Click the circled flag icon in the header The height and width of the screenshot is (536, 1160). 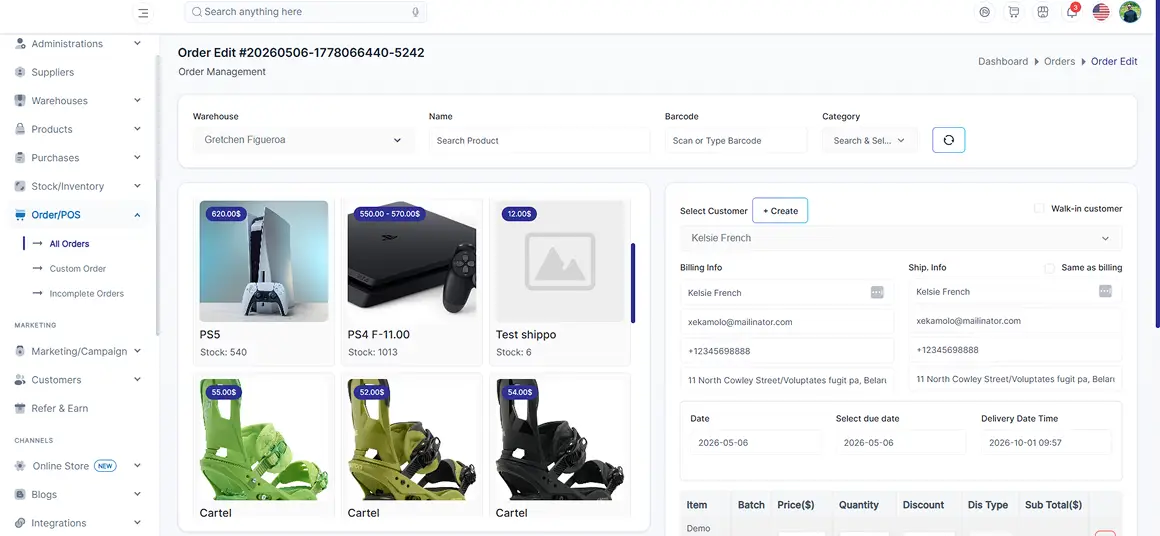click(984, 12)
